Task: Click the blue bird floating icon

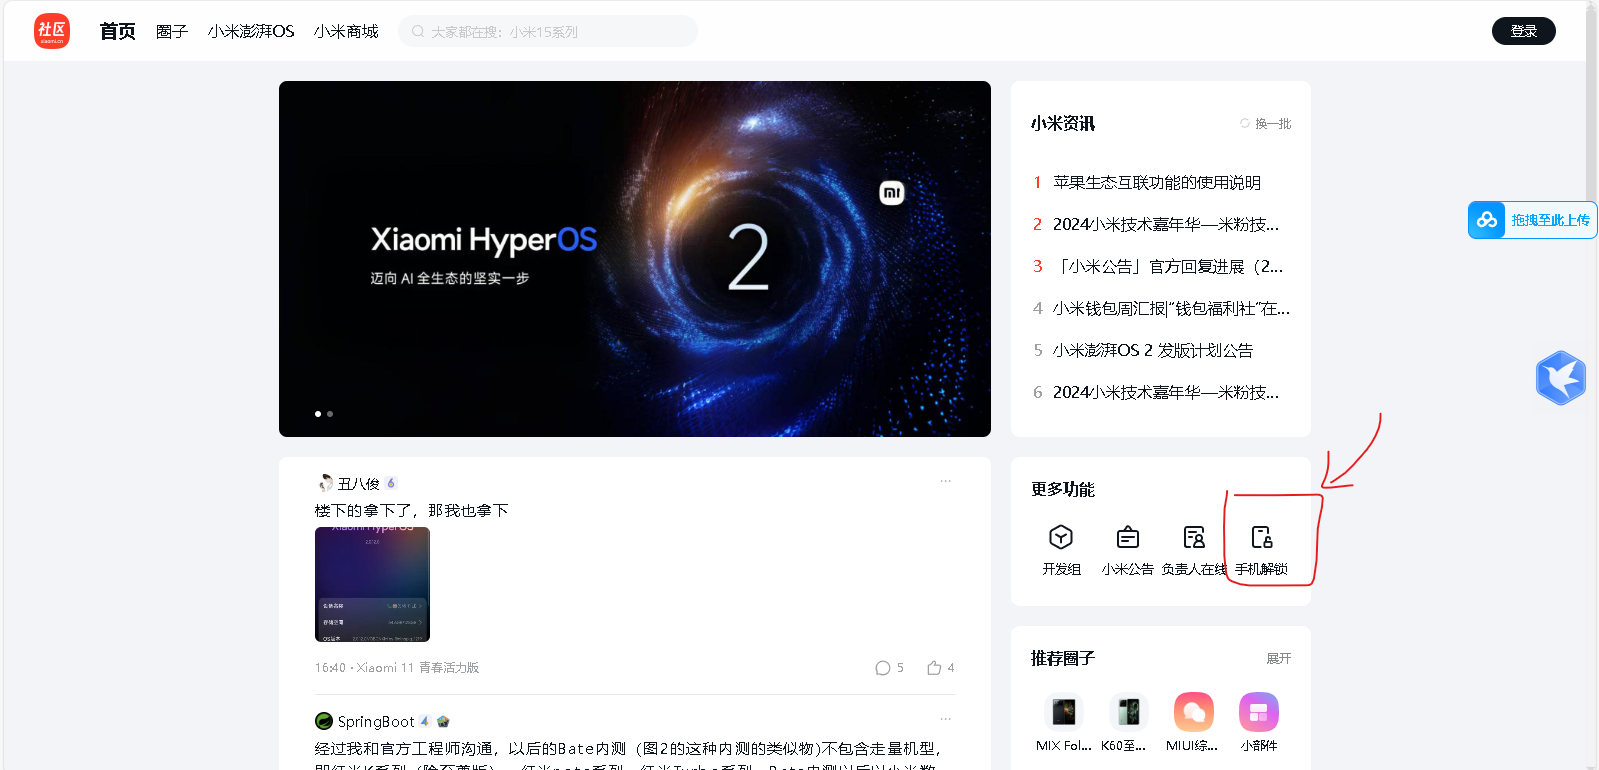Action: (x=1561, y=378)
